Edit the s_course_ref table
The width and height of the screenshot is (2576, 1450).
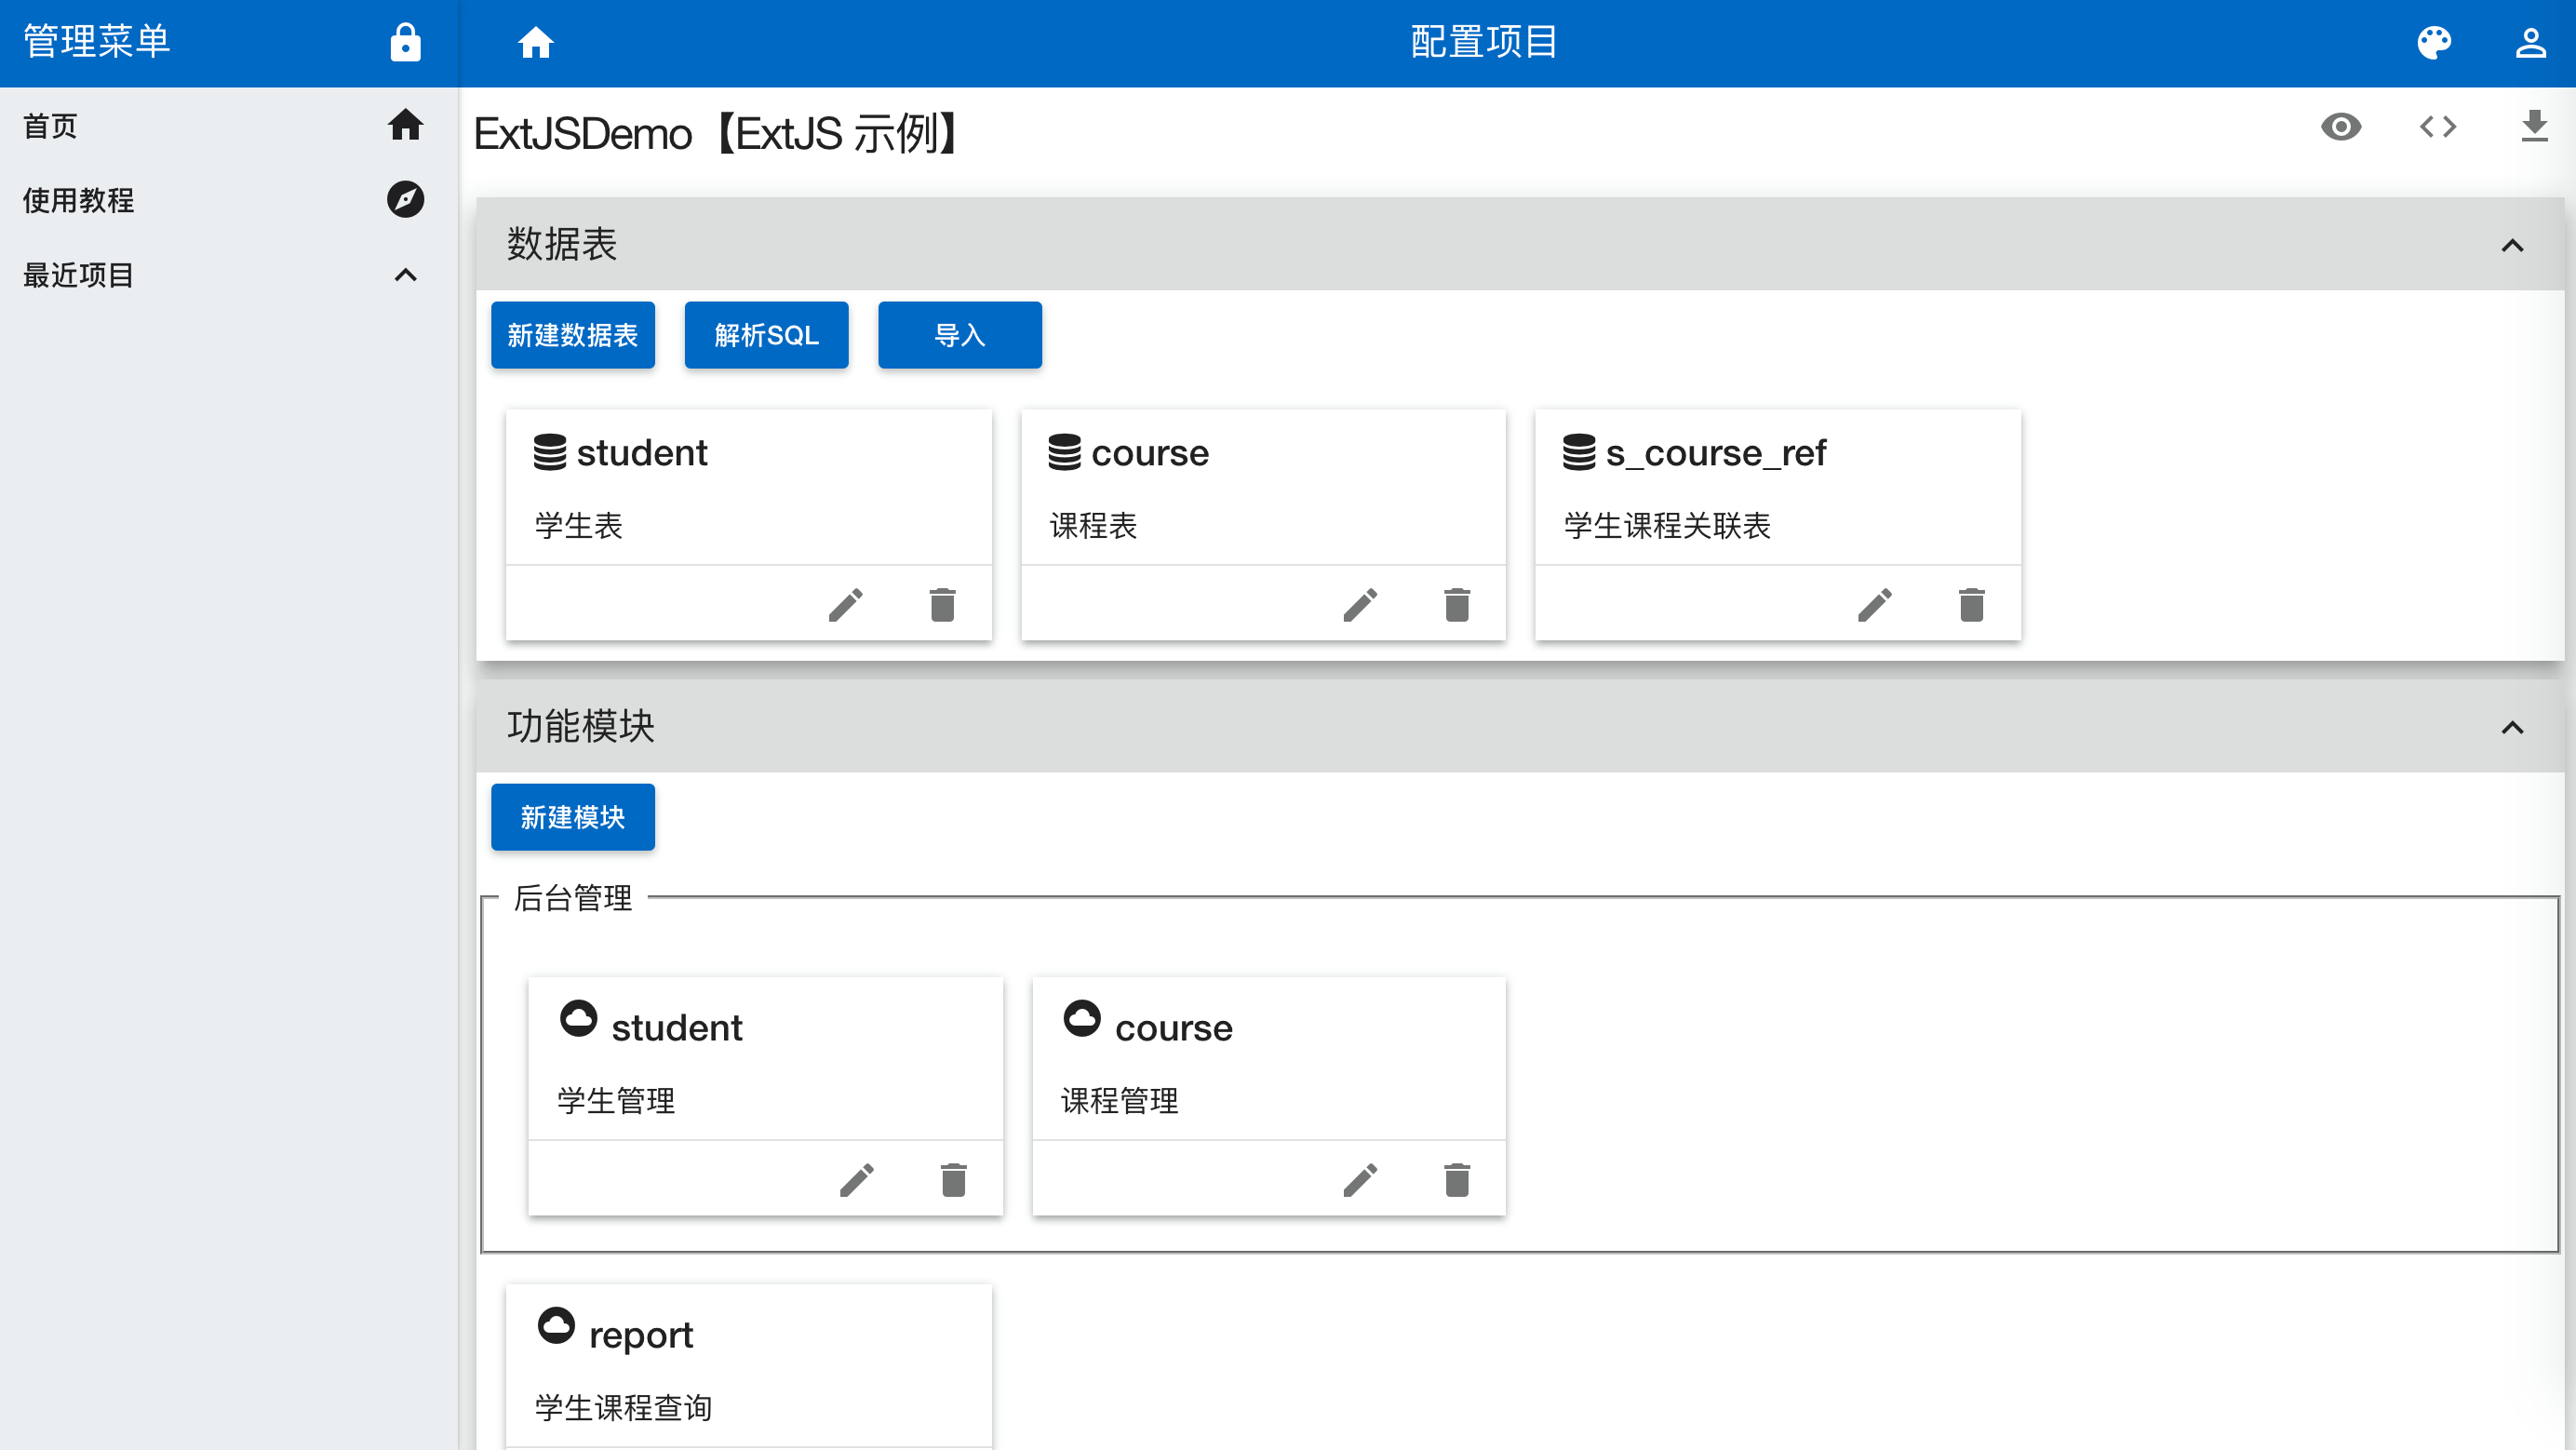click(1874, 605)
